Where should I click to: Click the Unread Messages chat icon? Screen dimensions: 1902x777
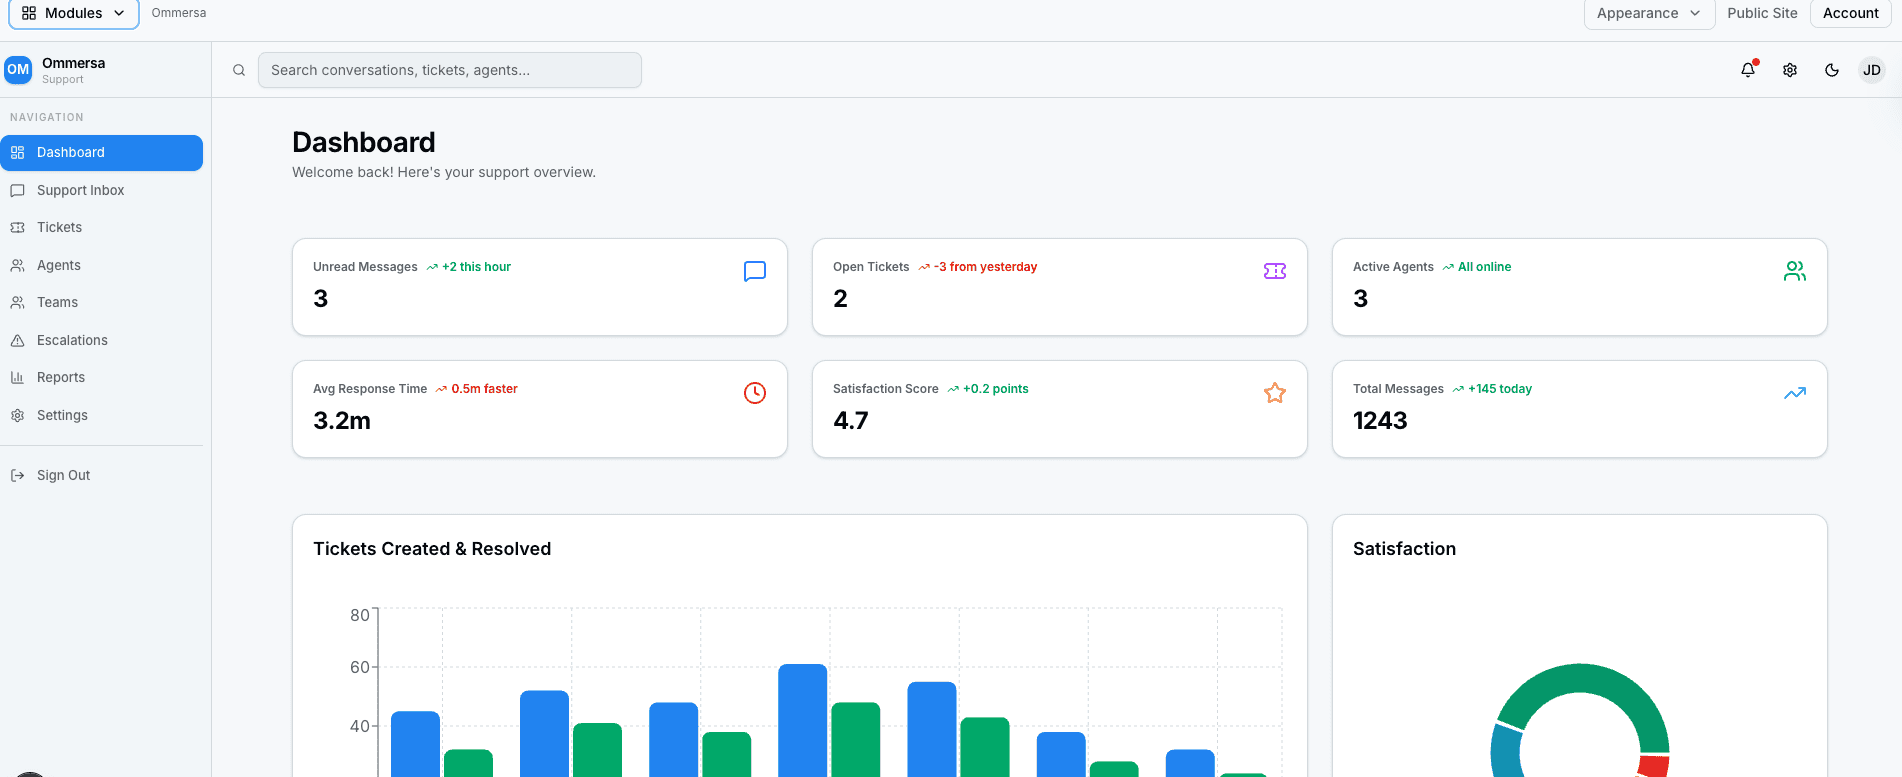click(755, 271)
